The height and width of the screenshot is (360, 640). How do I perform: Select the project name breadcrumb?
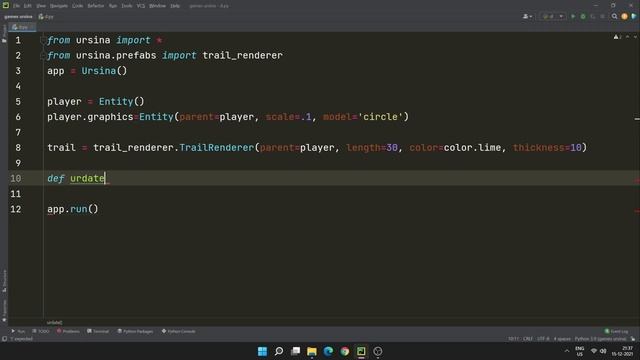(x=18, y=17)
